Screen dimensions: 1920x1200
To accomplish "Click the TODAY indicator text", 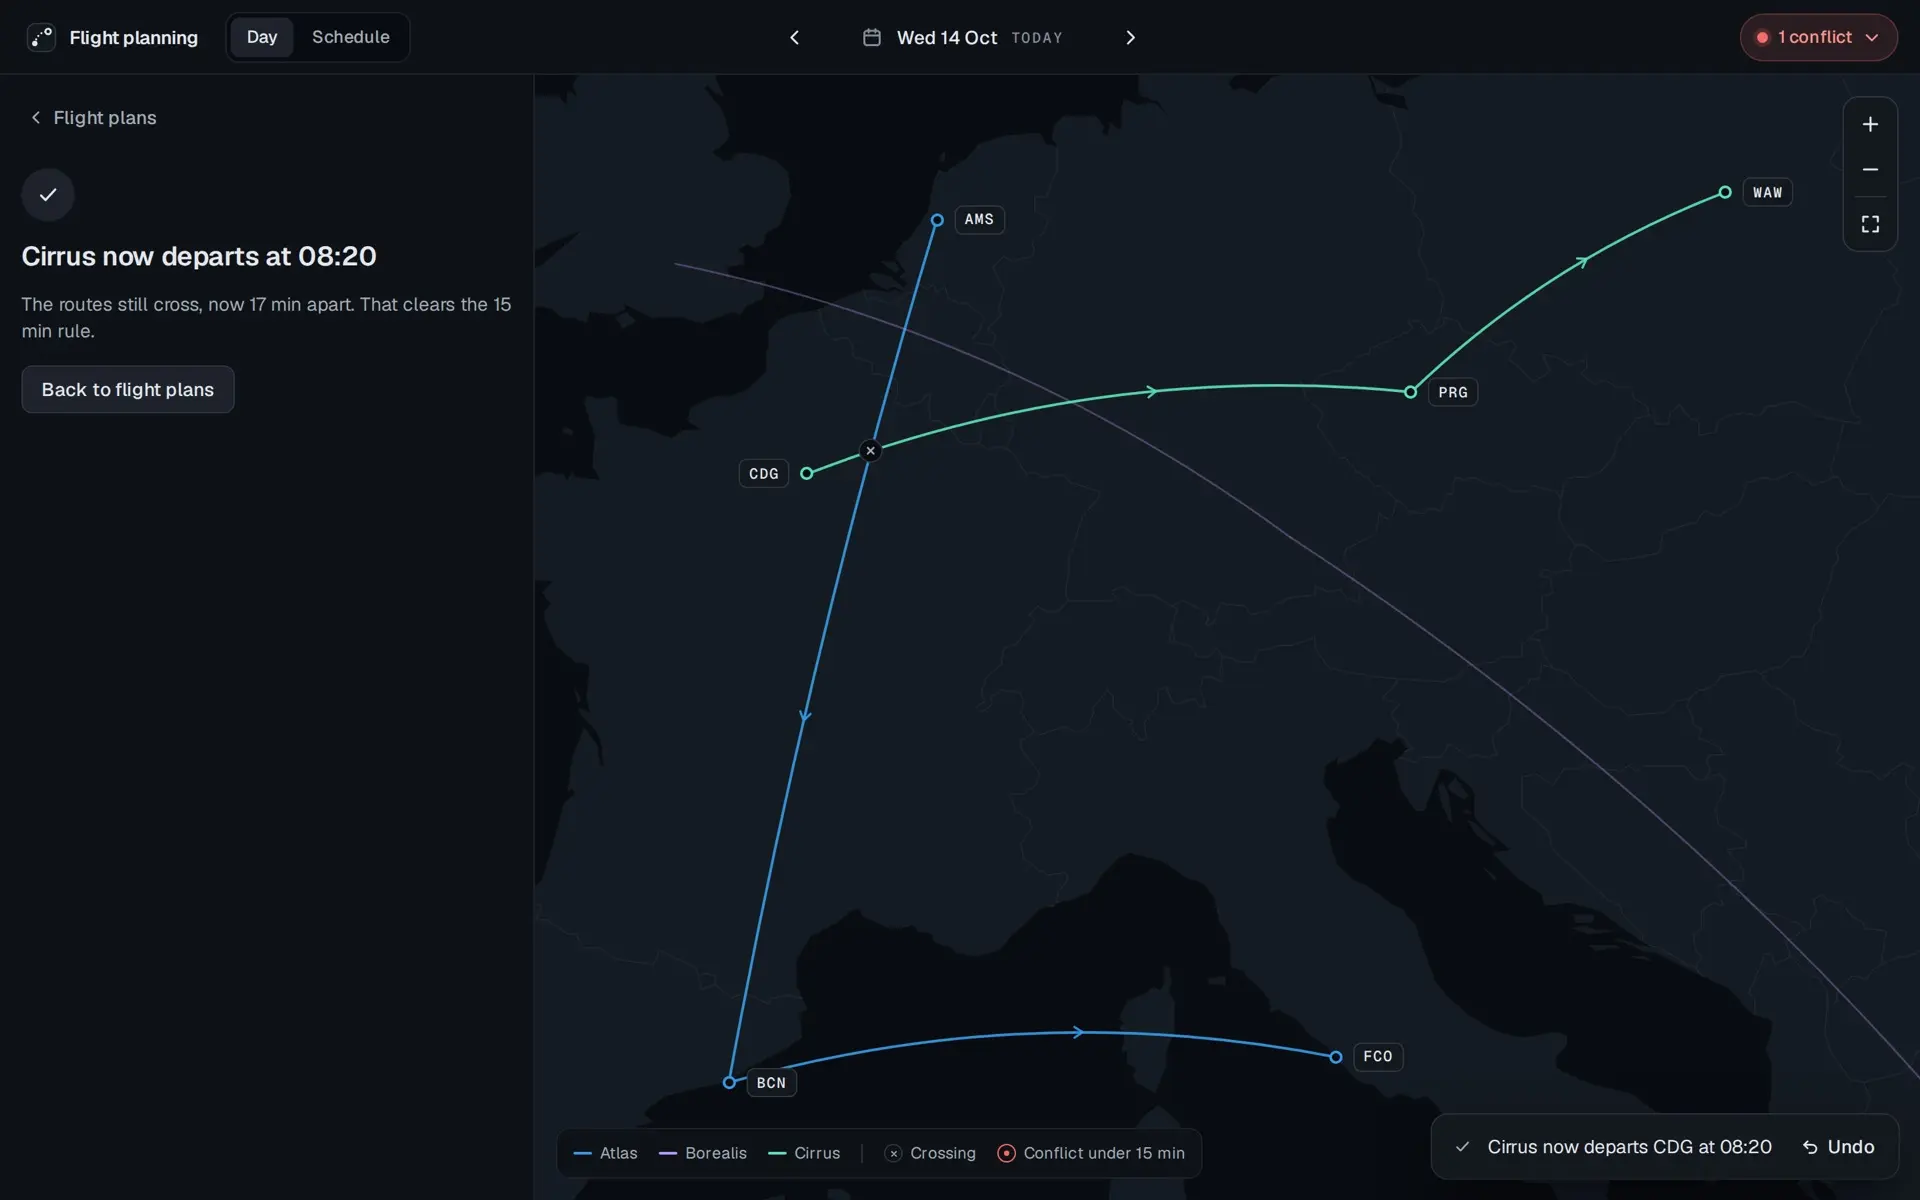I will [1037, 38].
